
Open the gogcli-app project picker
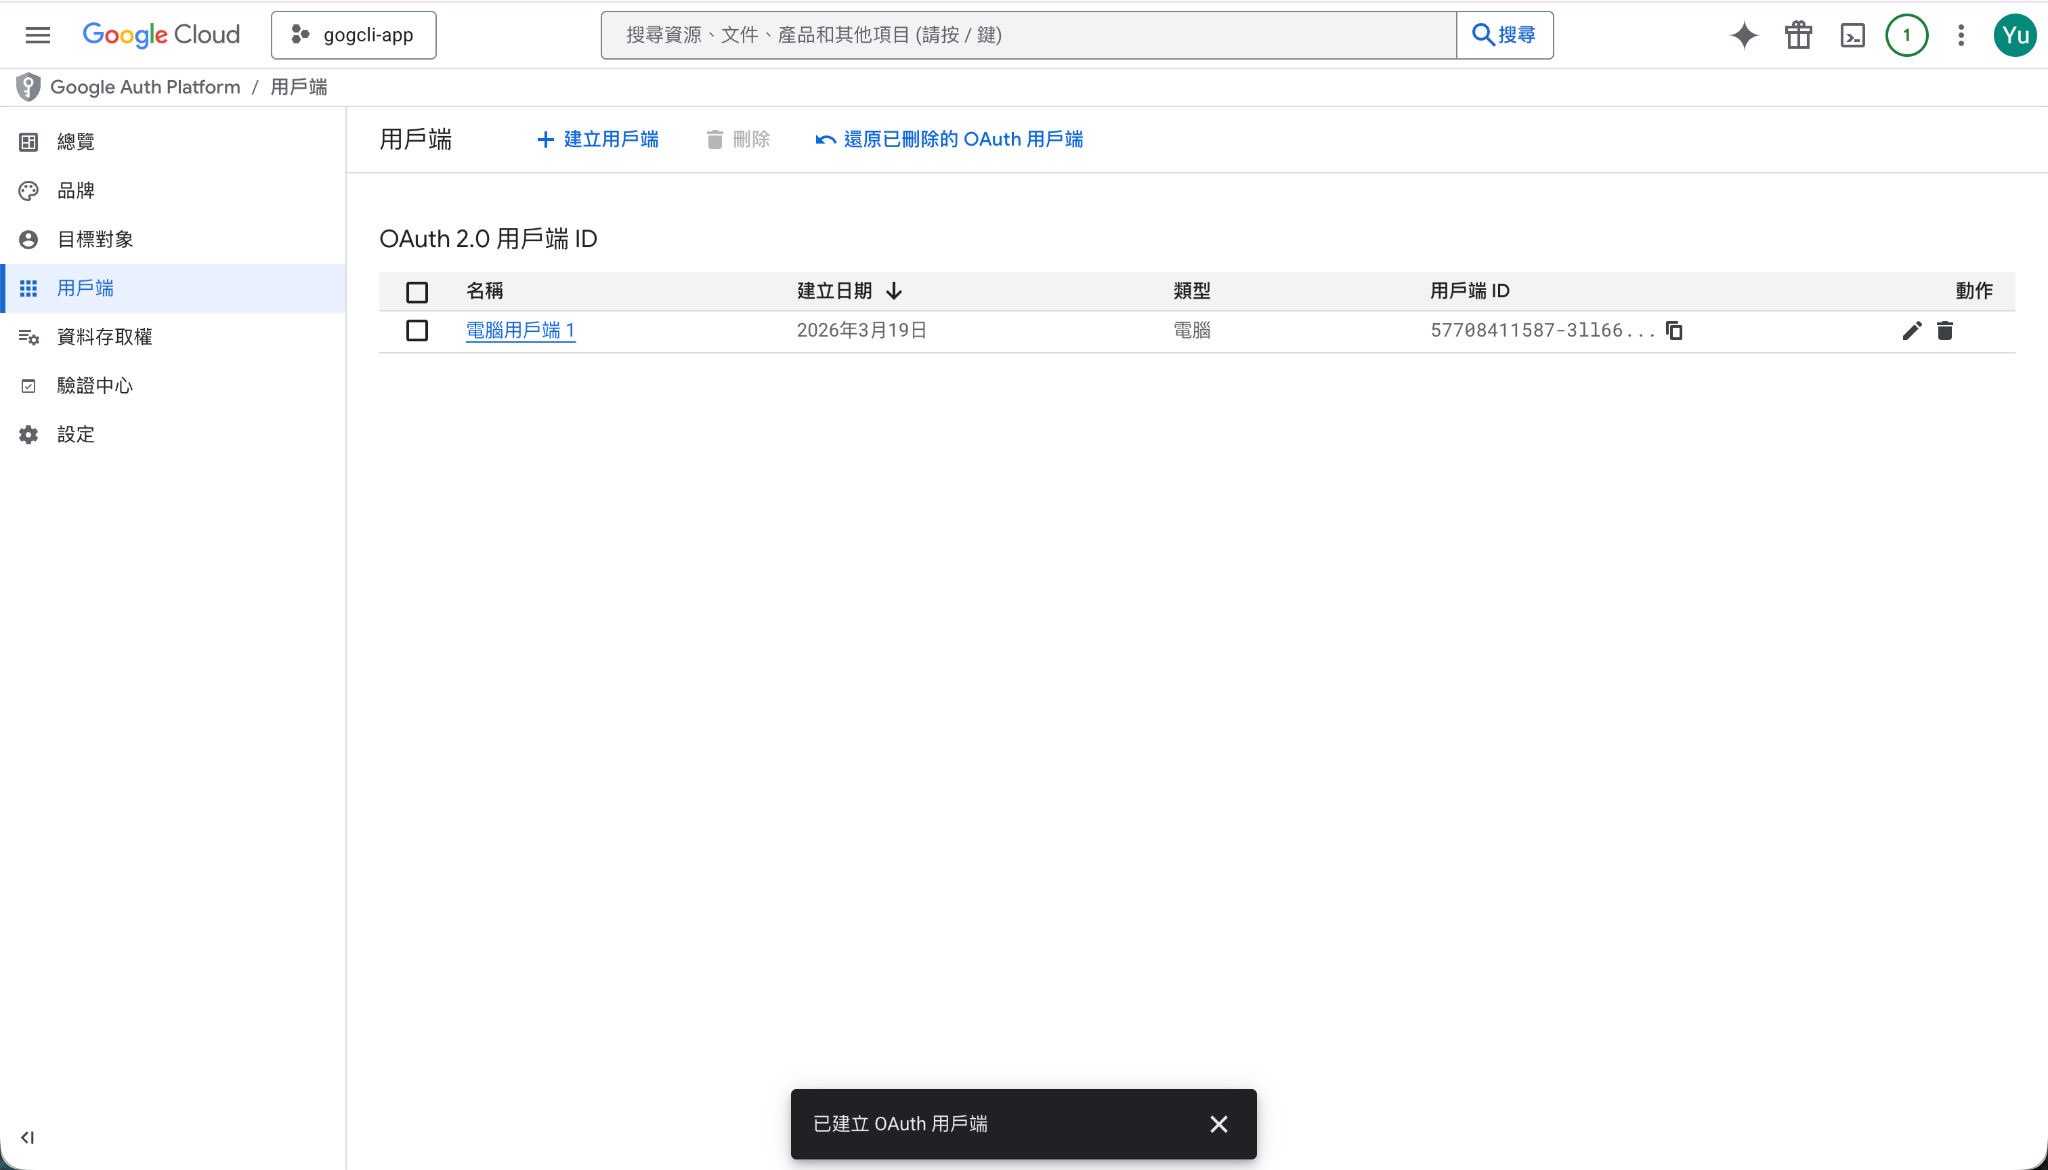click(x=353, y=35)
